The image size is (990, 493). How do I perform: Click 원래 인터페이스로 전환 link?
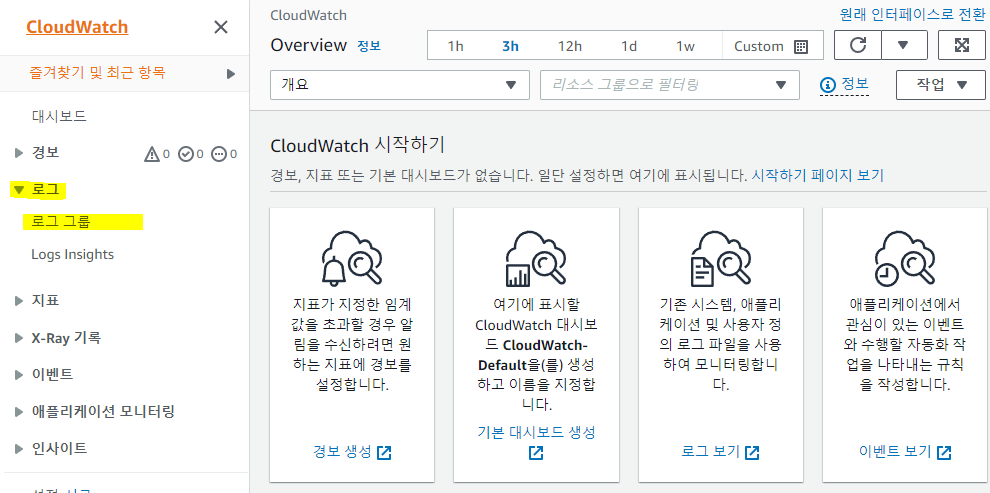[912, 13]
